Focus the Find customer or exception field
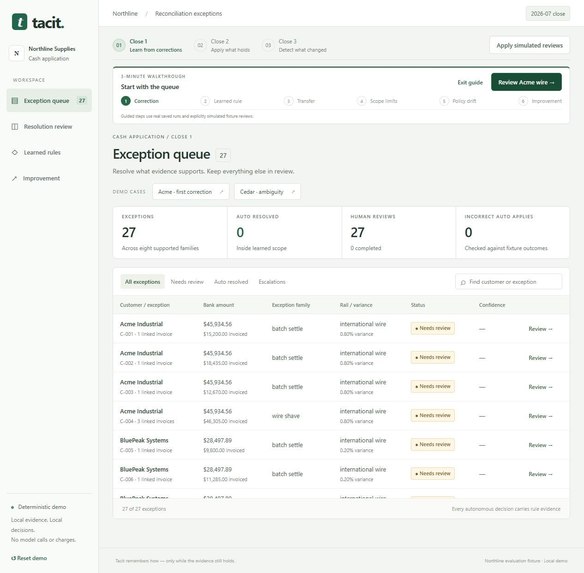This screenshot has height=573, width=584. click(508, 282)
